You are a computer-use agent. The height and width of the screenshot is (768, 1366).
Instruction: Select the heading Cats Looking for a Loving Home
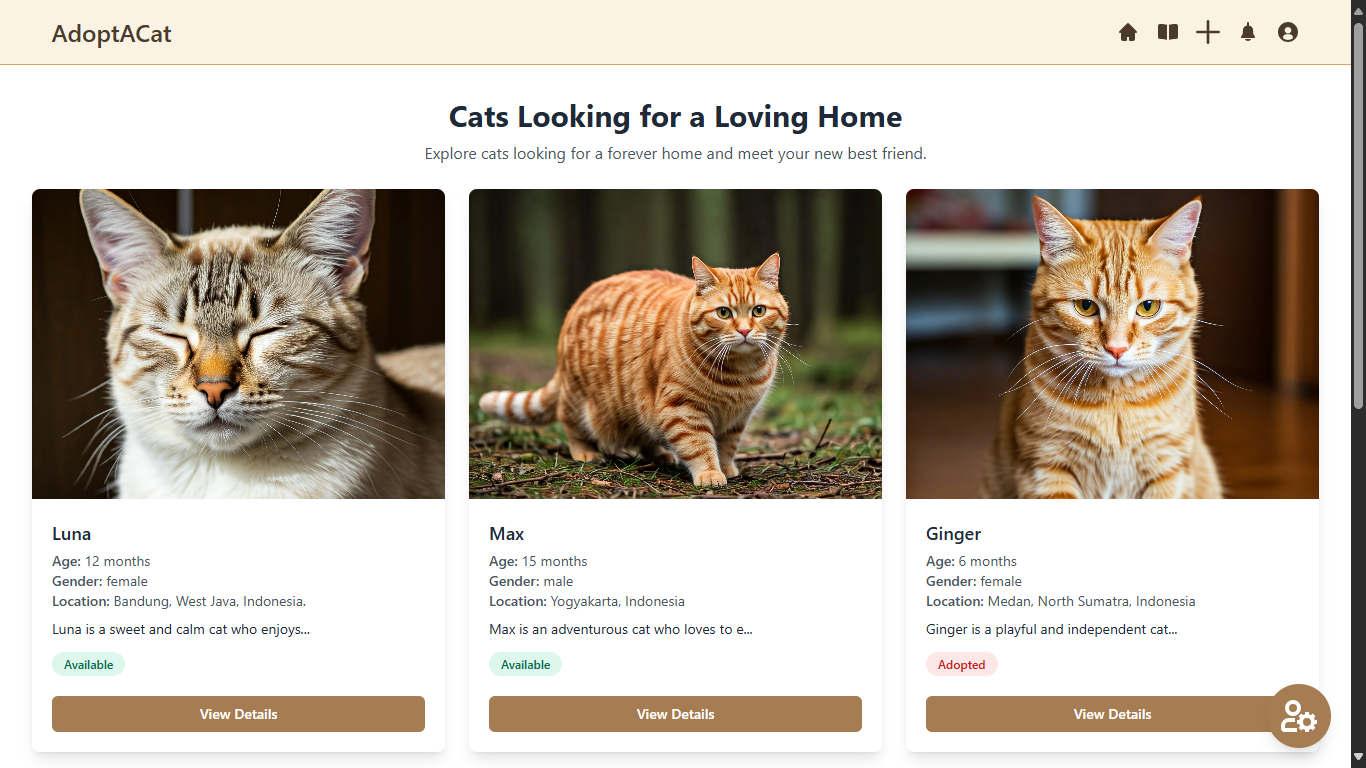pyautogui.click(x=676, y=117)
